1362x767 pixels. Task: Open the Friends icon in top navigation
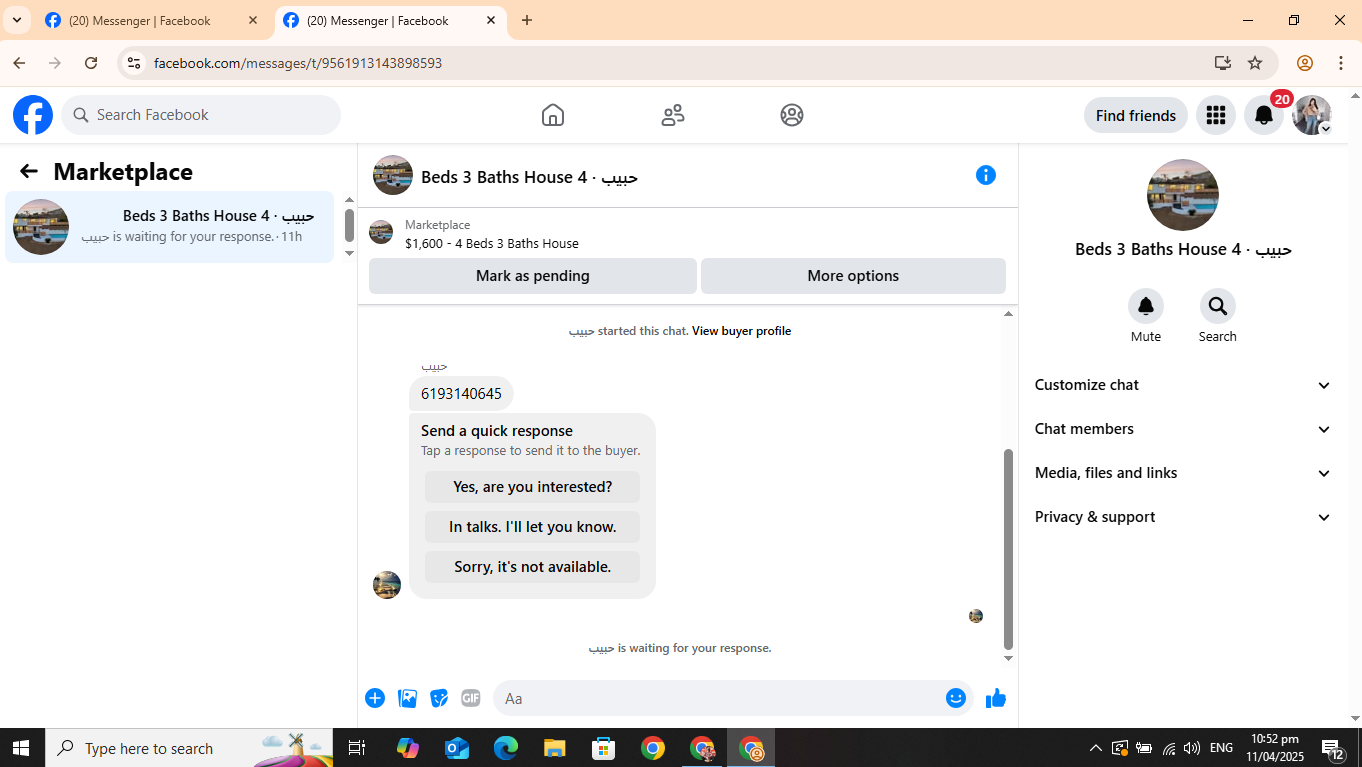coord(673,115)
